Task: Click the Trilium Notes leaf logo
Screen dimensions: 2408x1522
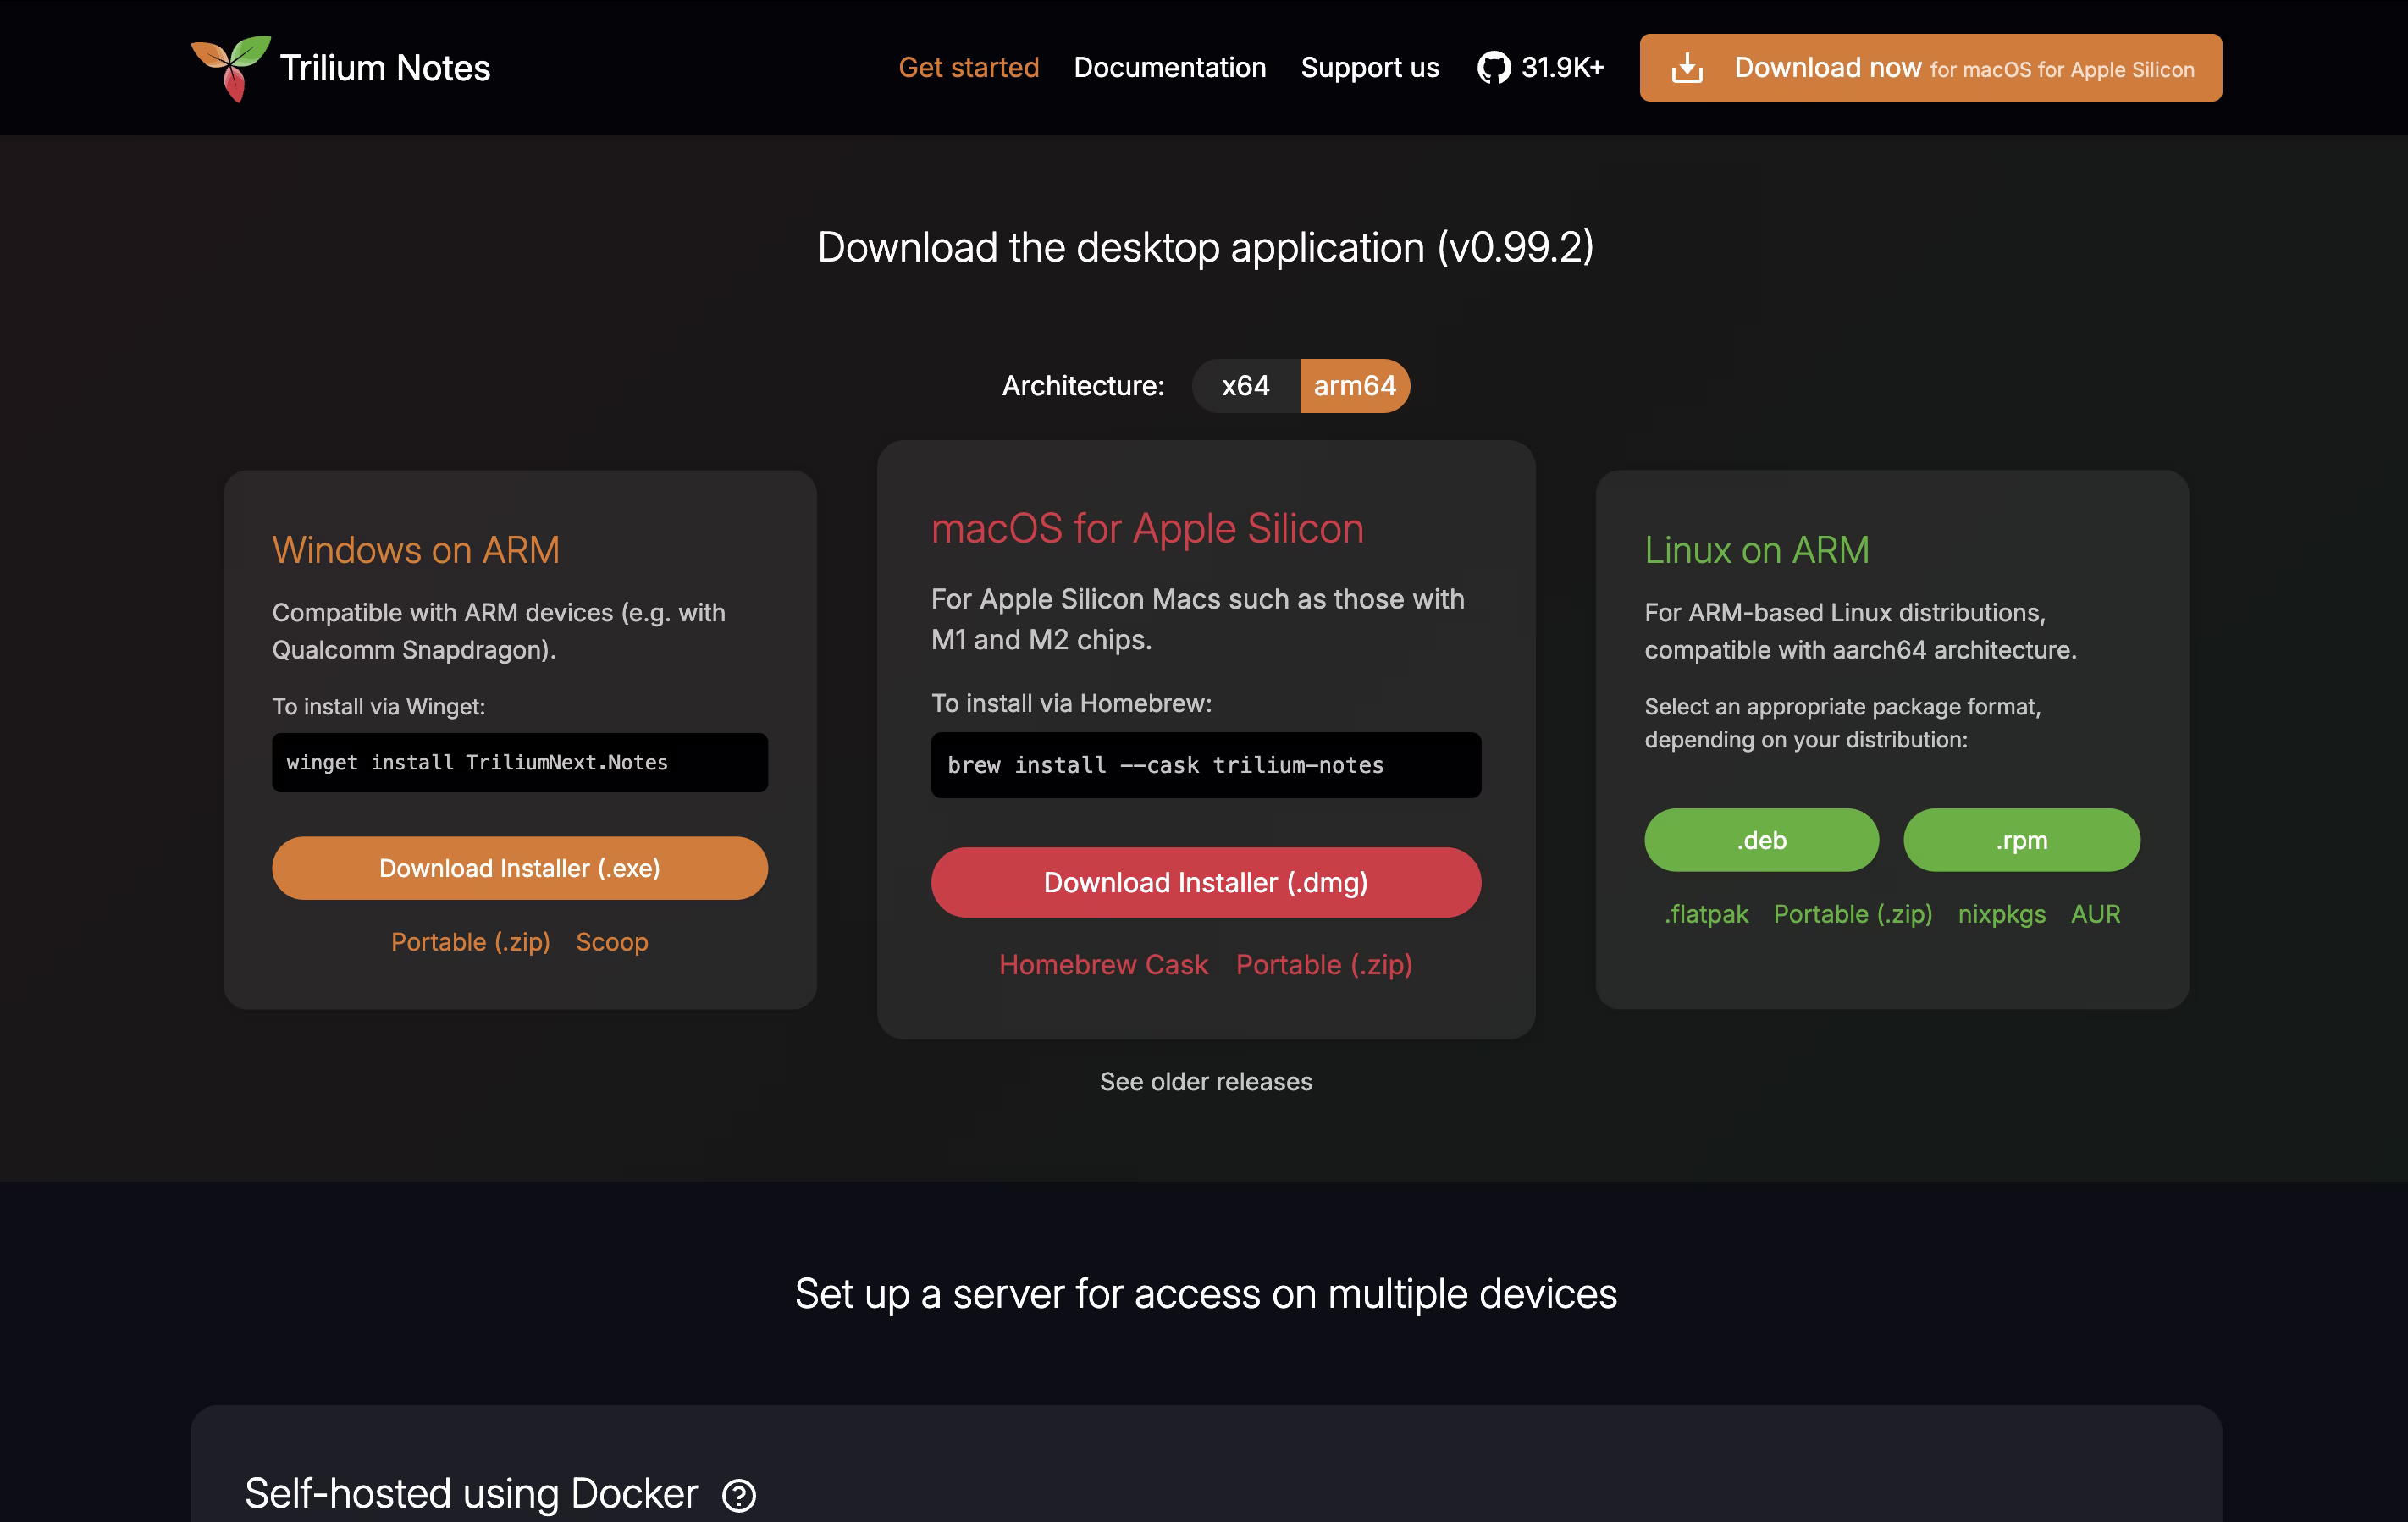Action: point(231,68)
